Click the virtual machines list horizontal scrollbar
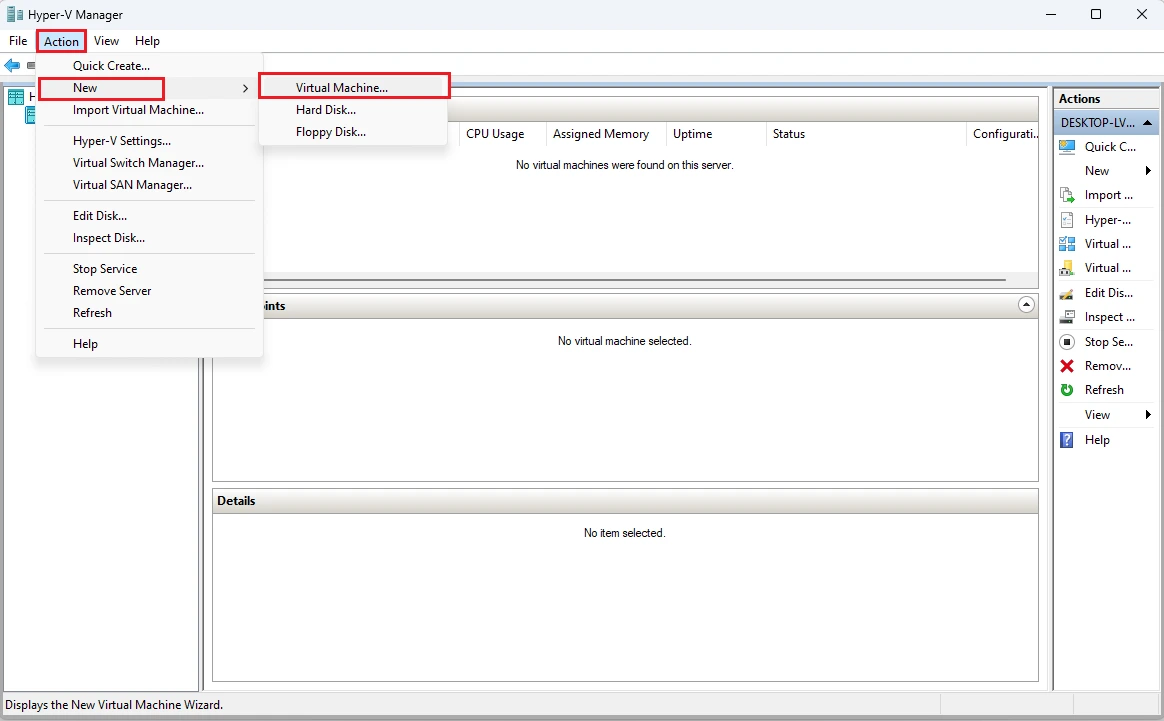The image size is (1164, 721). (x=635, y=280)
